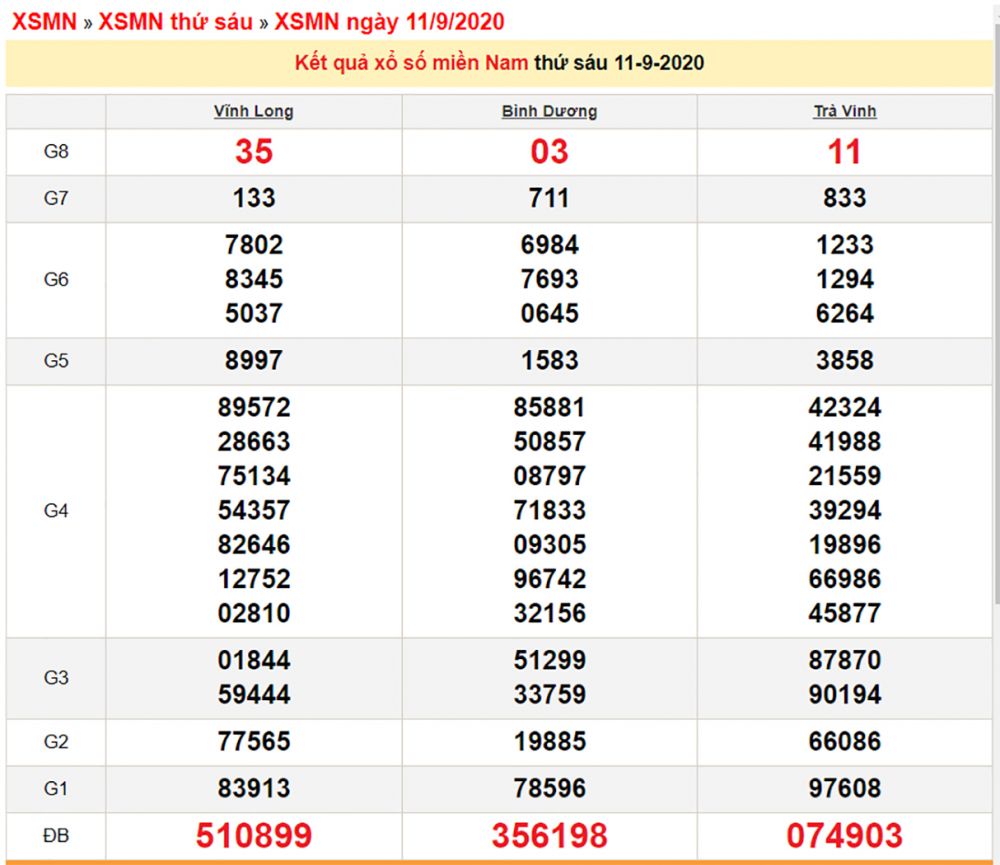Open Kết quả xổ số miền Nam link
This screenshot has width=1000, height=865.
[x=411, y=63]
